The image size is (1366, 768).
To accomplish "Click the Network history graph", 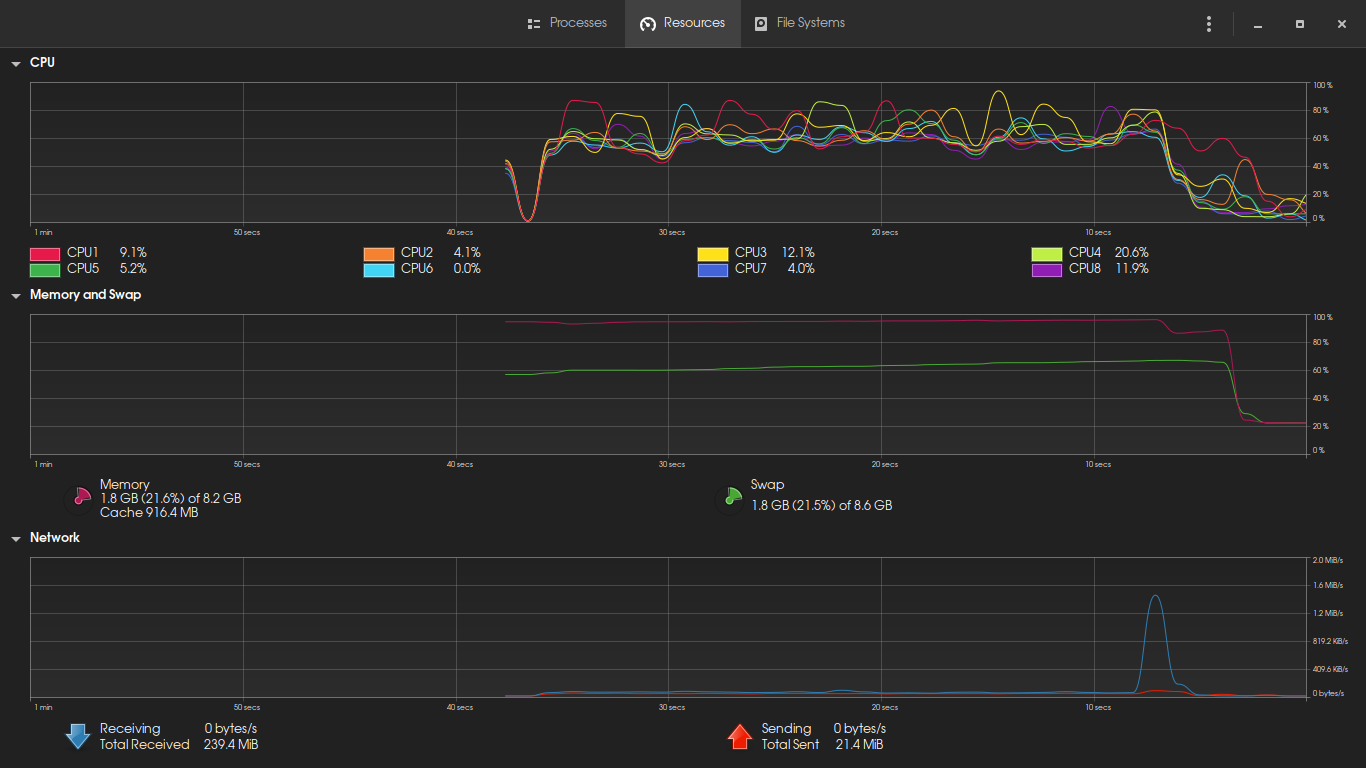I will [x=668, y=627].
